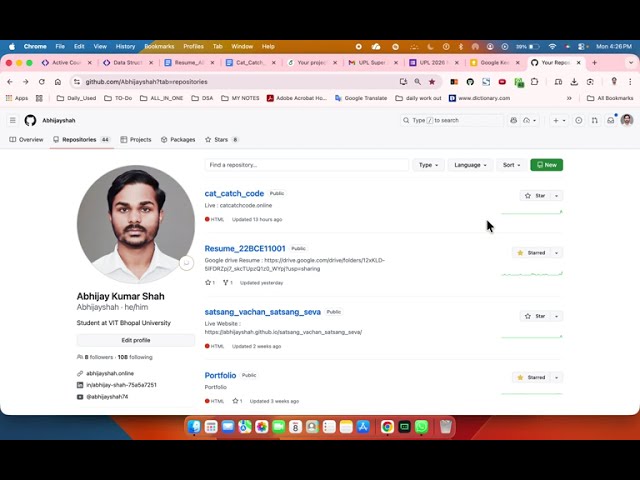Image resolution: width=640 pixels, height=480 pixels.
Task: Open the GitHub hamburger navigation menu
Action: click(x=13, y=120)
